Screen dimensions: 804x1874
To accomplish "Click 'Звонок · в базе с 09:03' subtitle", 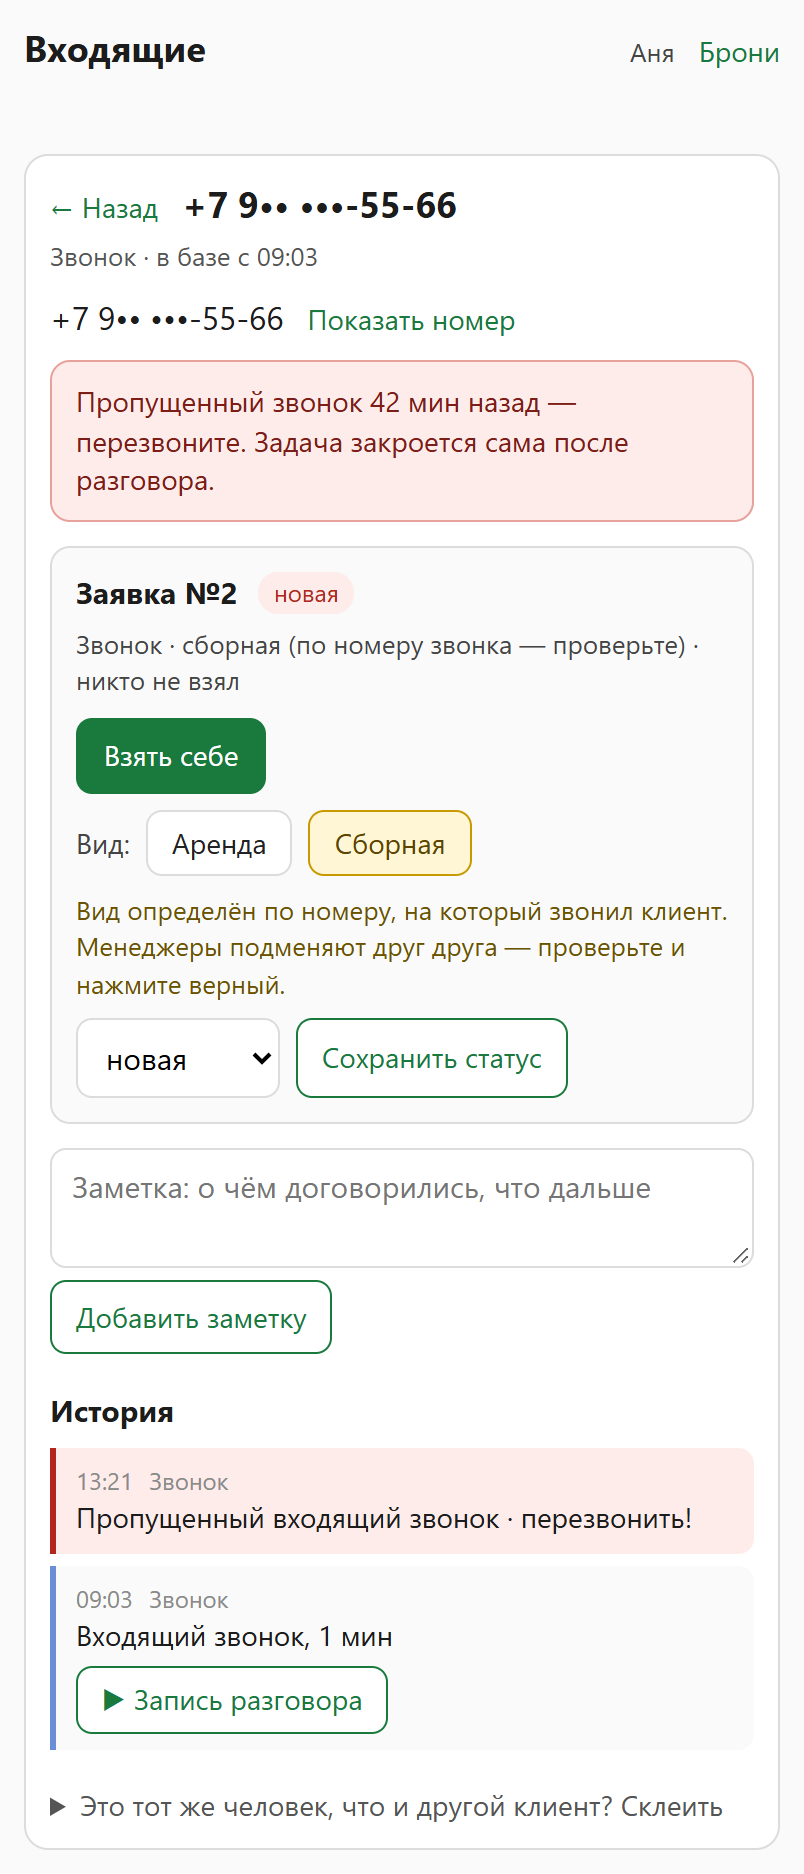I will point(184,258).
